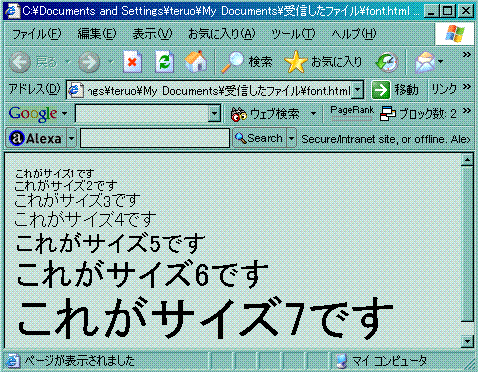Screen dimensions: 478x372
Task: Click the scrollbar down arrow
Action: click(467, 341)
